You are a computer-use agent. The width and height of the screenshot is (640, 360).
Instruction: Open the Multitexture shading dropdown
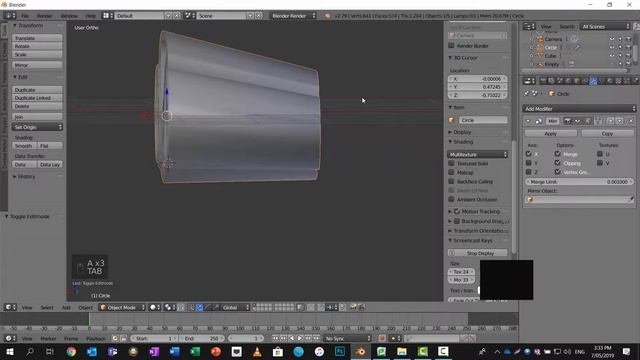click(478, 154)
